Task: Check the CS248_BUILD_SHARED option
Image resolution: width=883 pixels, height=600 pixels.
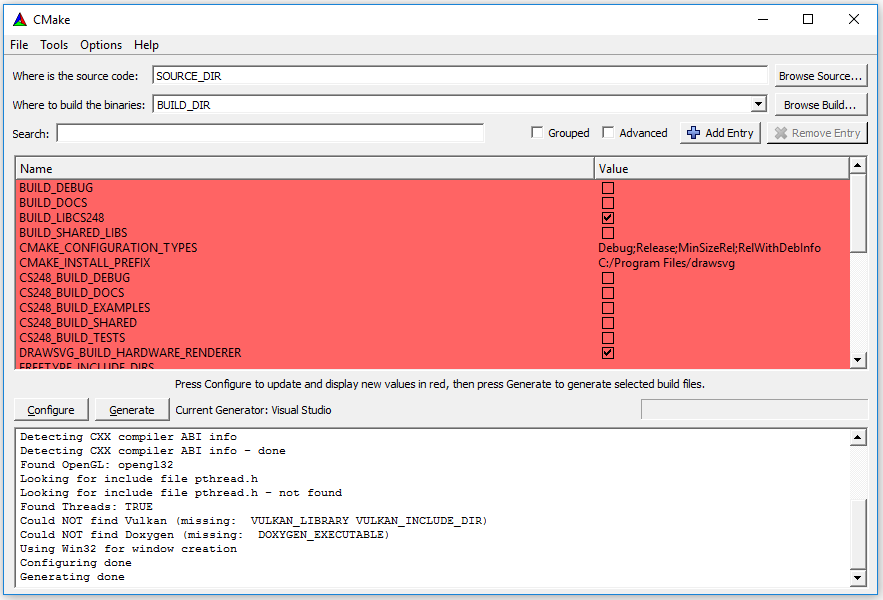Action: click(x=608, y=323)
